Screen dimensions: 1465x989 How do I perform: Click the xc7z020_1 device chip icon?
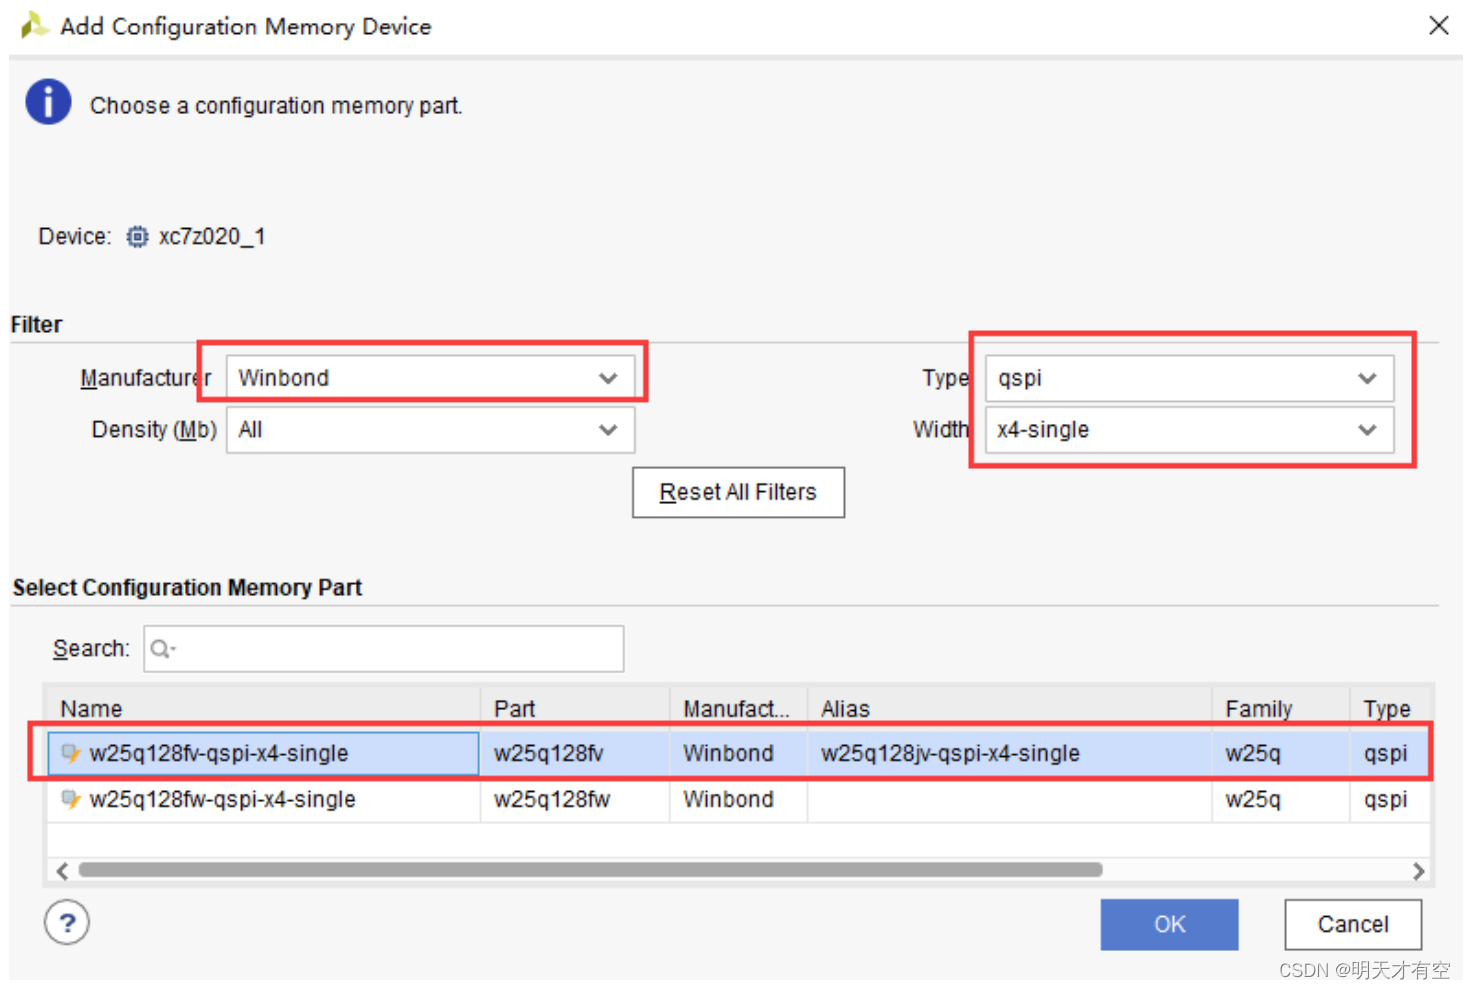pyautogui.click(x=137, y=237)
